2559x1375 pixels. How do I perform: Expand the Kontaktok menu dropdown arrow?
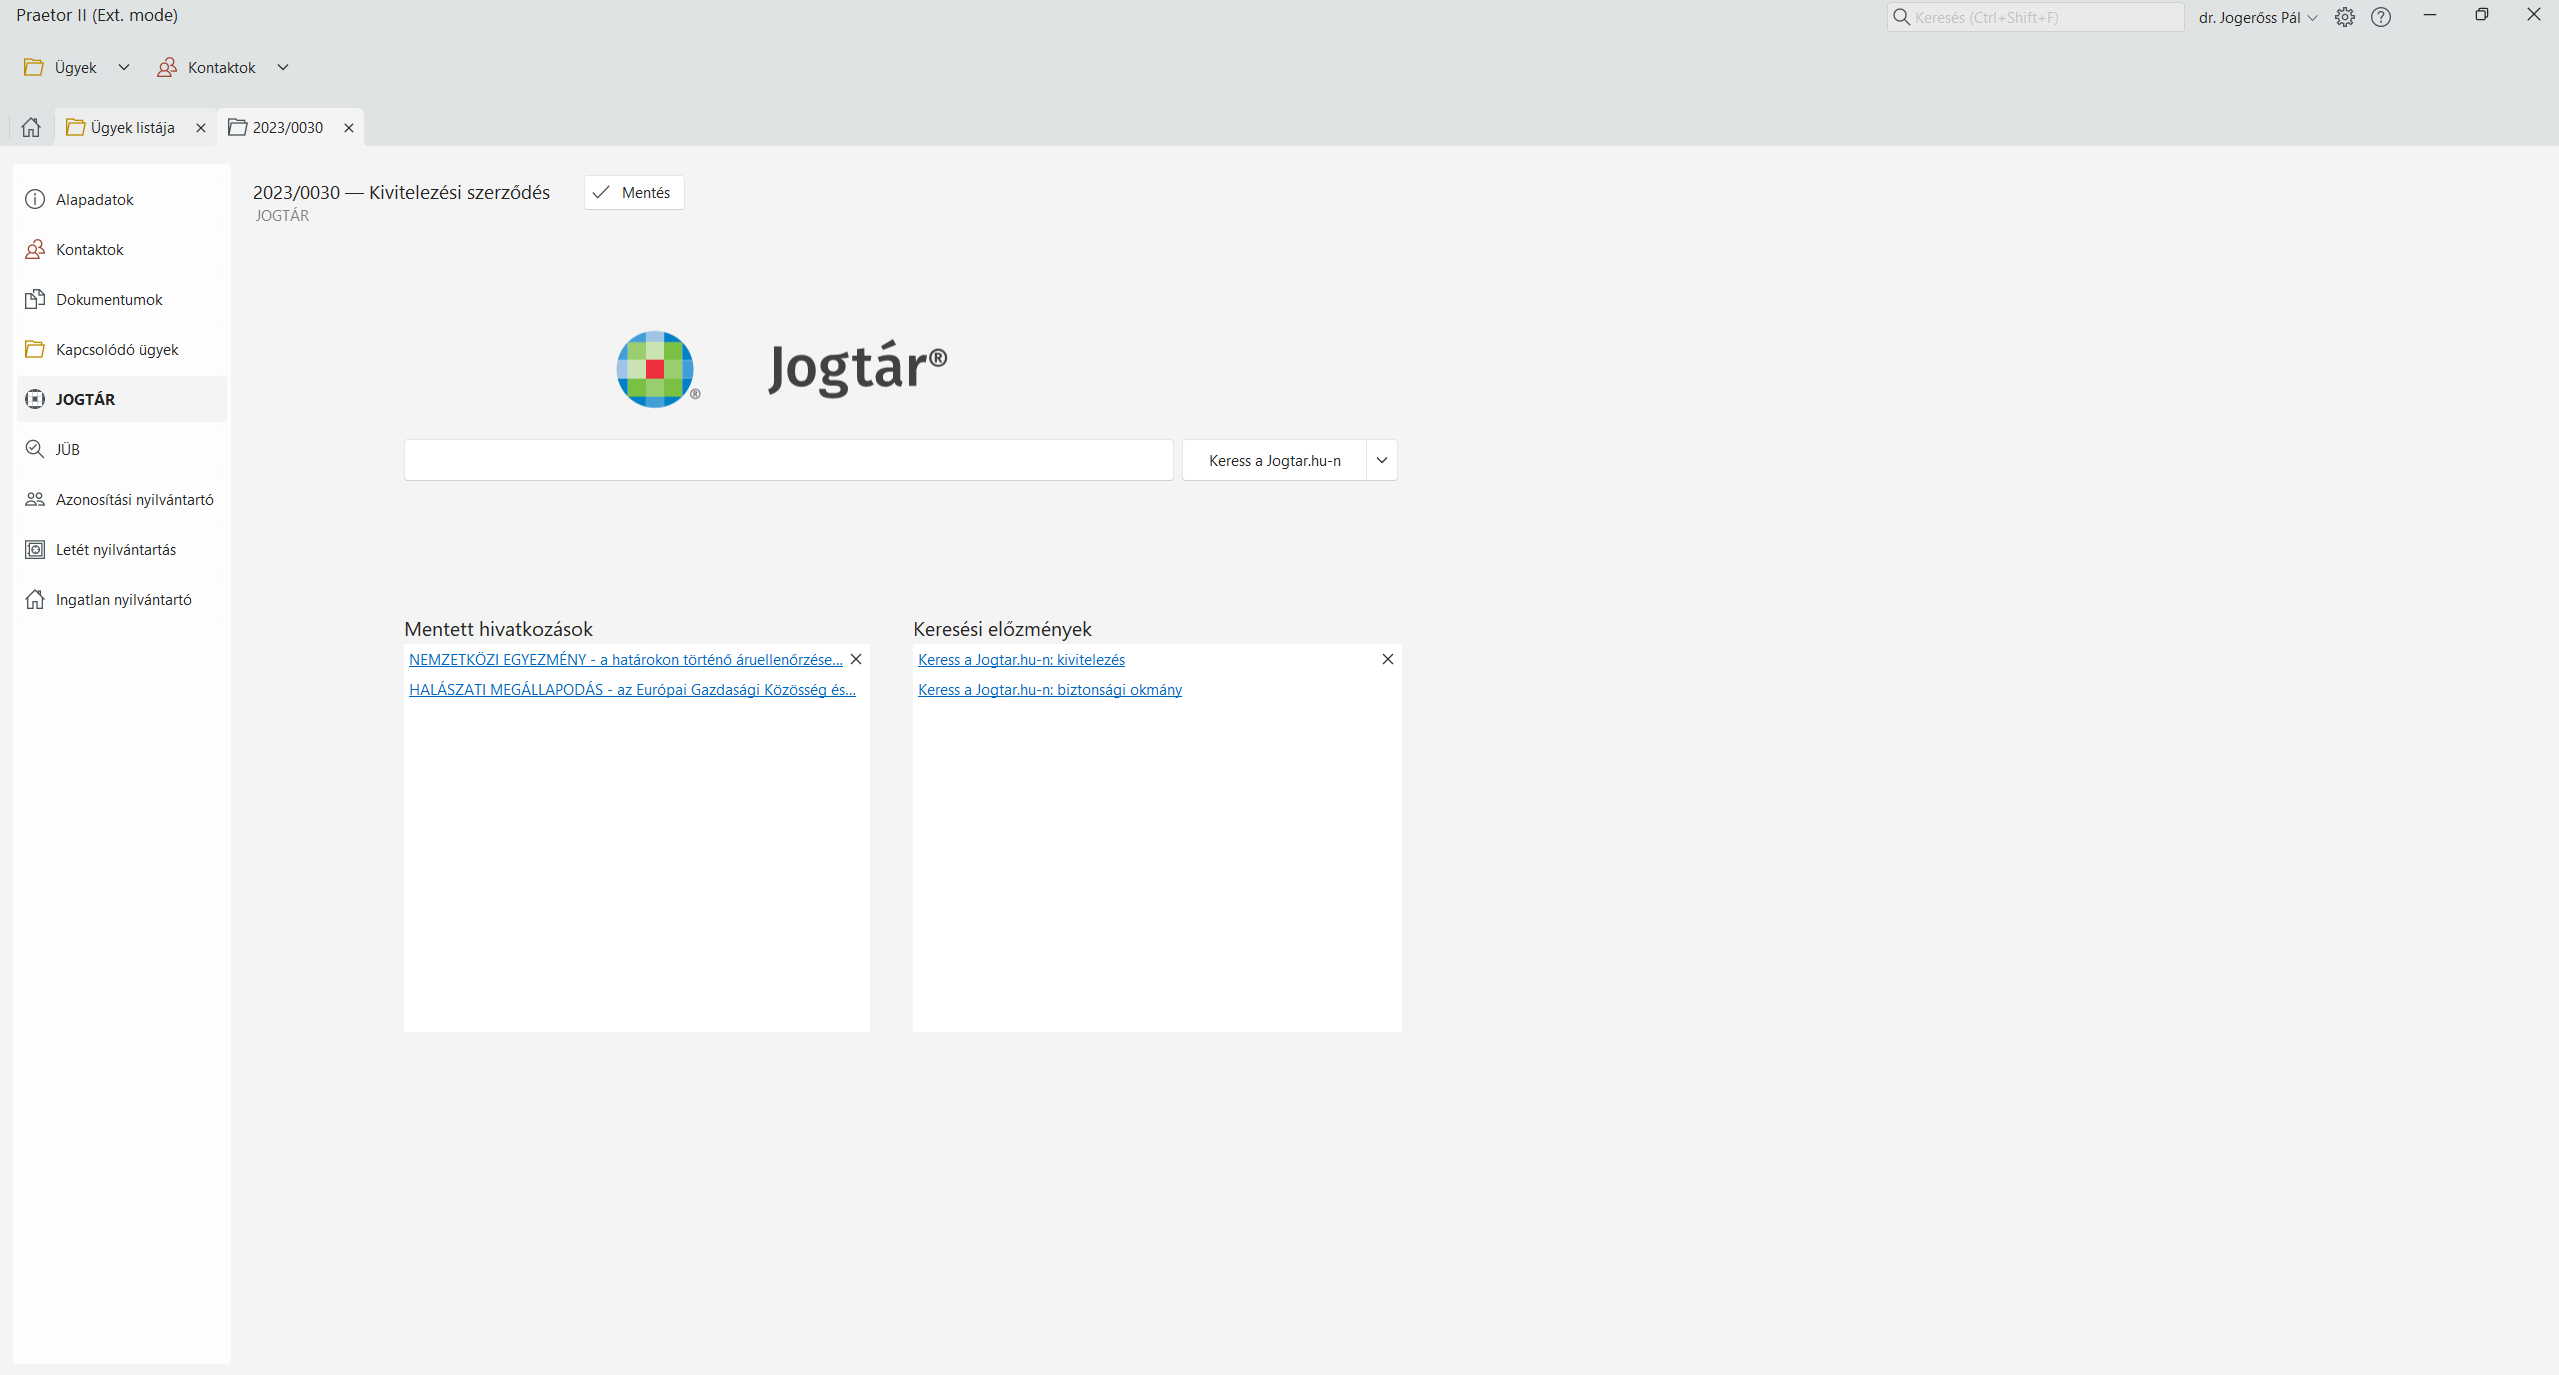283,67
